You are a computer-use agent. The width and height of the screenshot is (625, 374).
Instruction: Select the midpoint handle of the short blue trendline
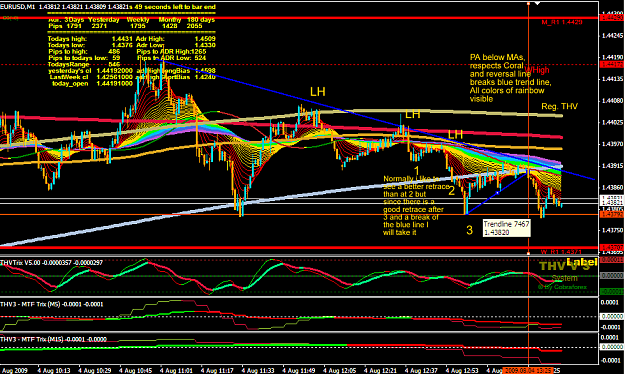(x=497, y=193)
